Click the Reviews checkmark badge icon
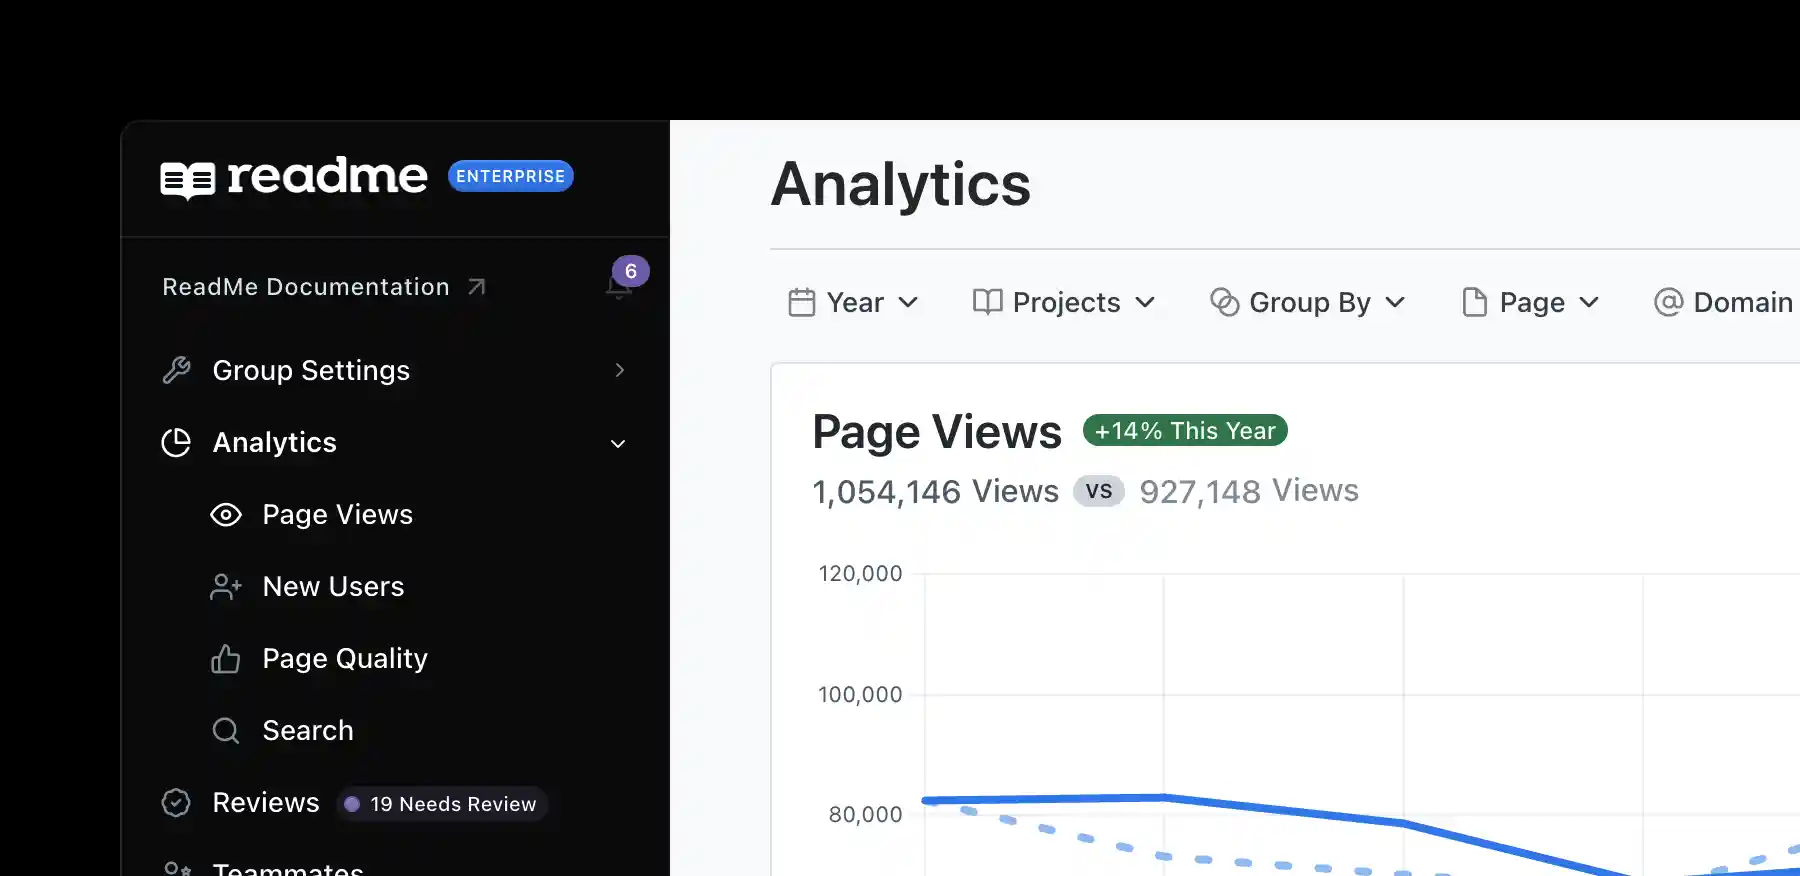1800x876 pixels. (x=176, y=802)
